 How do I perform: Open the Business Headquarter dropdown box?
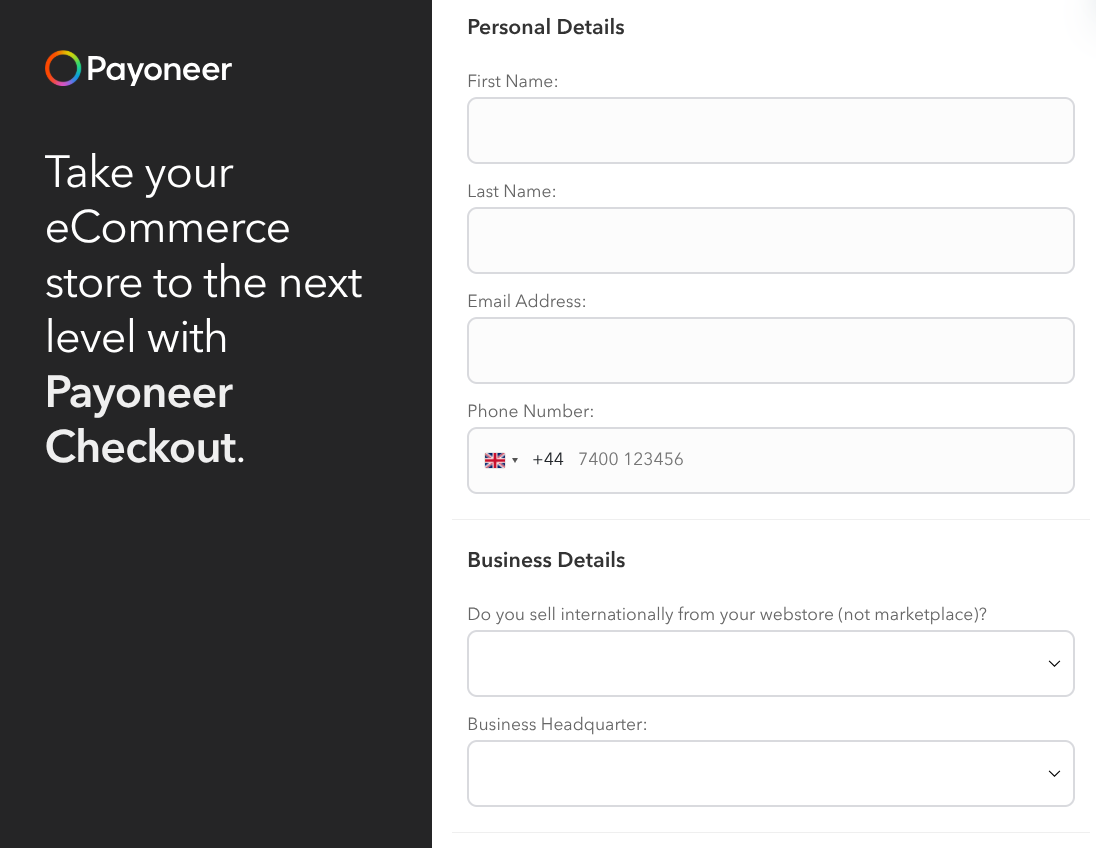point(770,773)
